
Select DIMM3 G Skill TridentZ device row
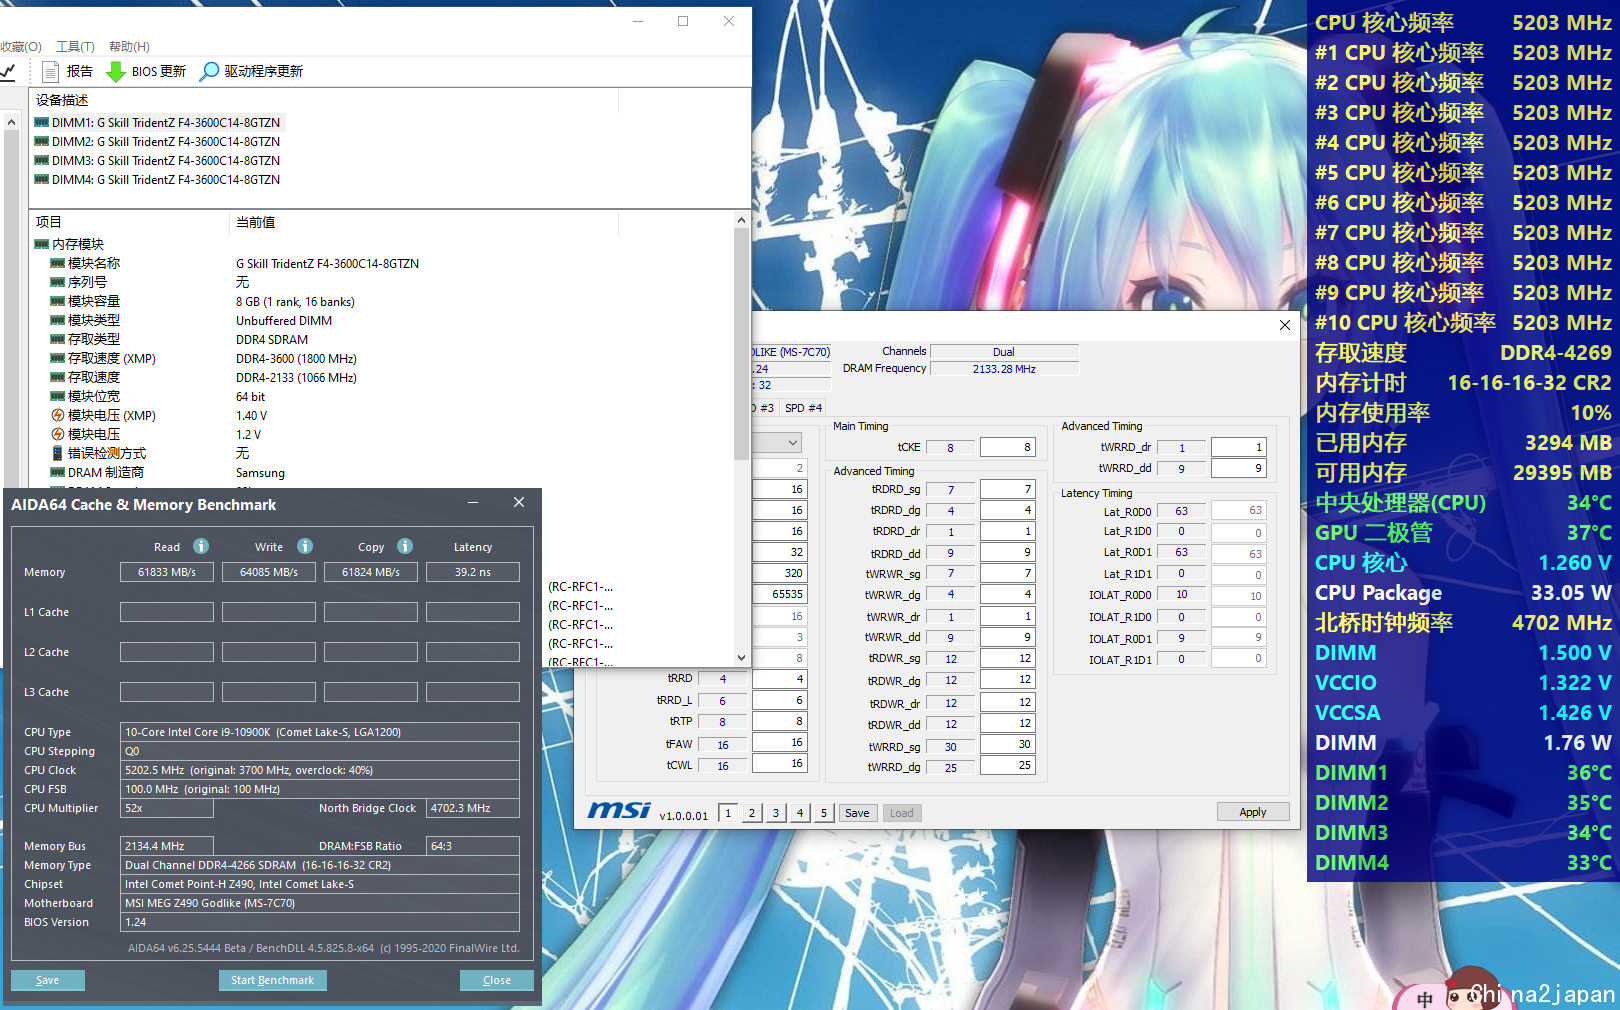[157, 161]
